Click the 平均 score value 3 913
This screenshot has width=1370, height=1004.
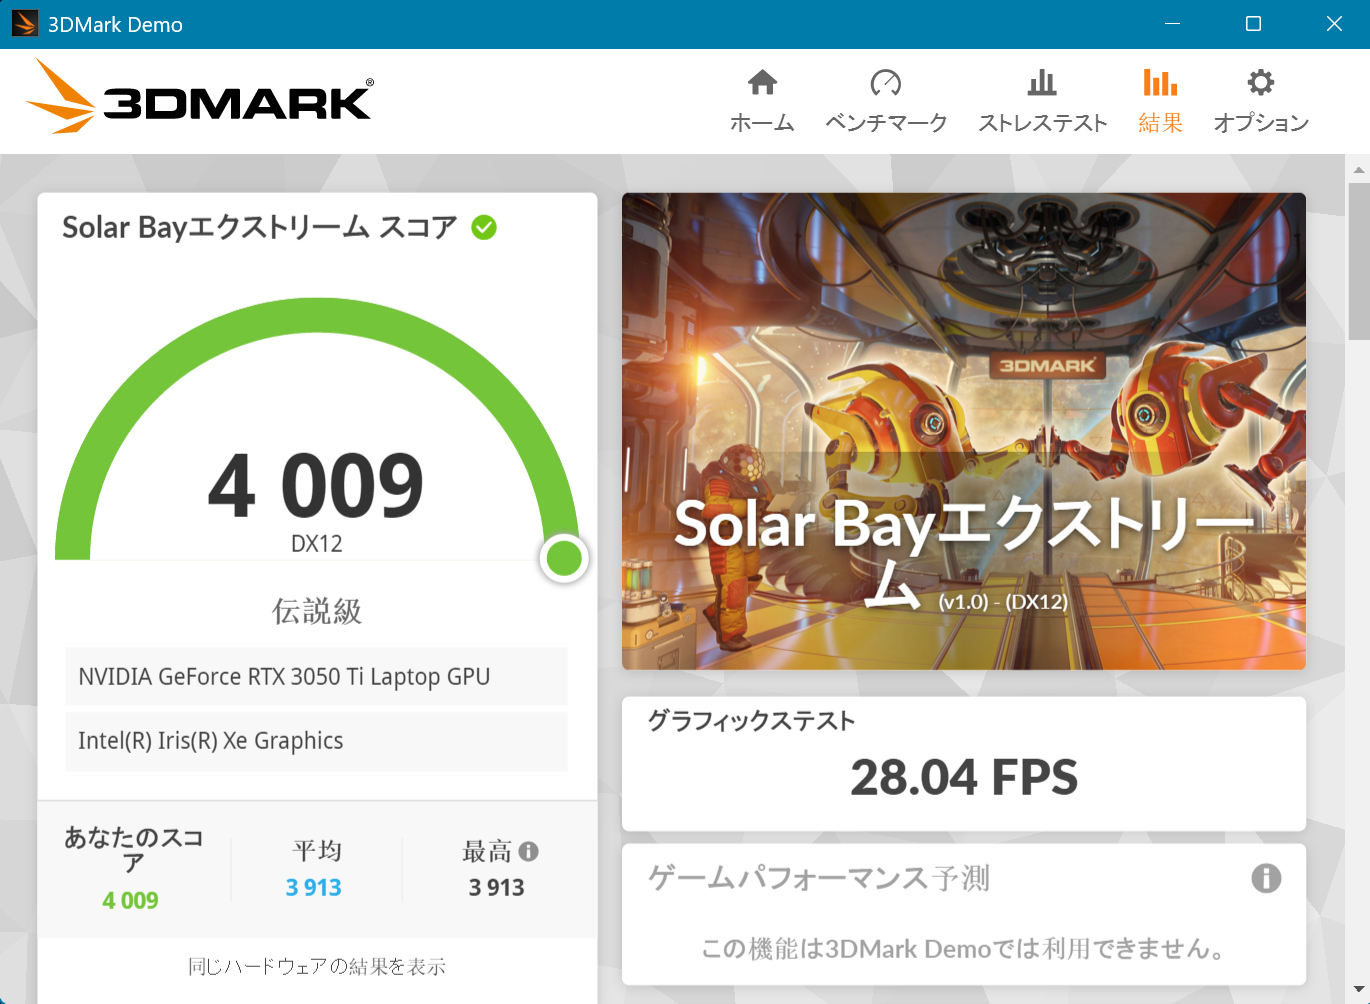[x=313, y=888]
